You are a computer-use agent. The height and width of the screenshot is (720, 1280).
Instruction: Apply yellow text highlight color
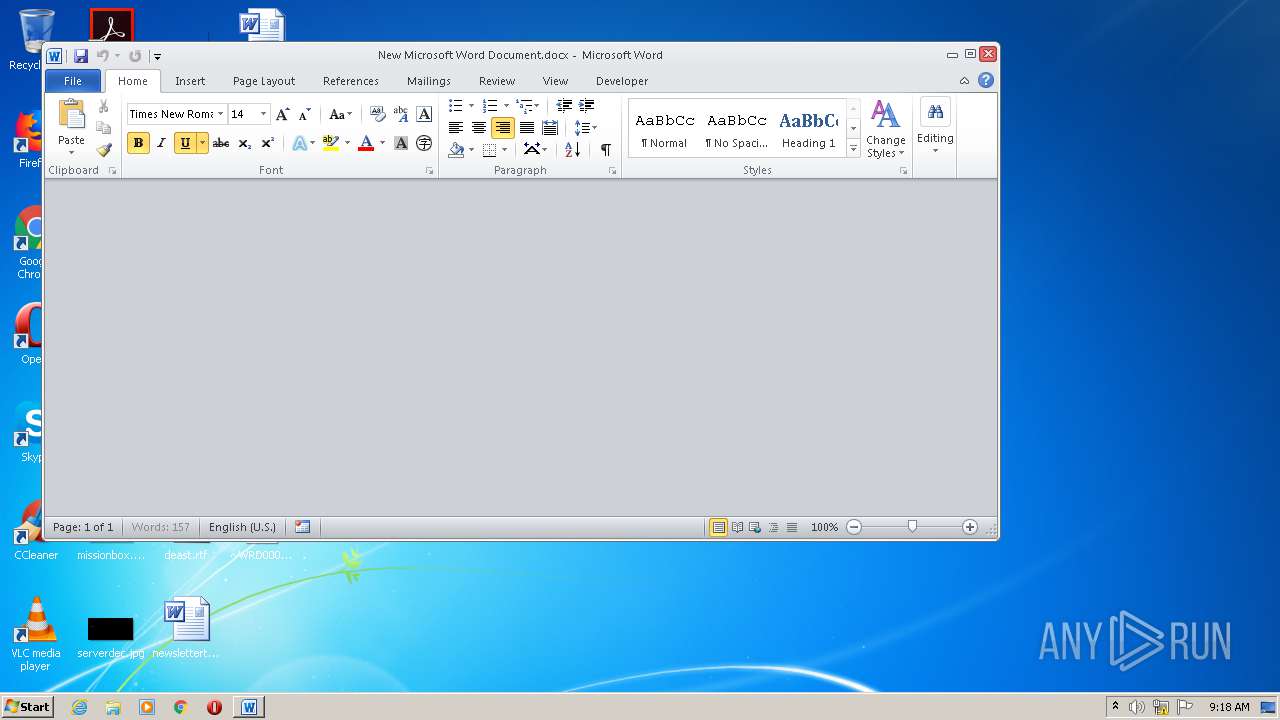pos(331,143)
